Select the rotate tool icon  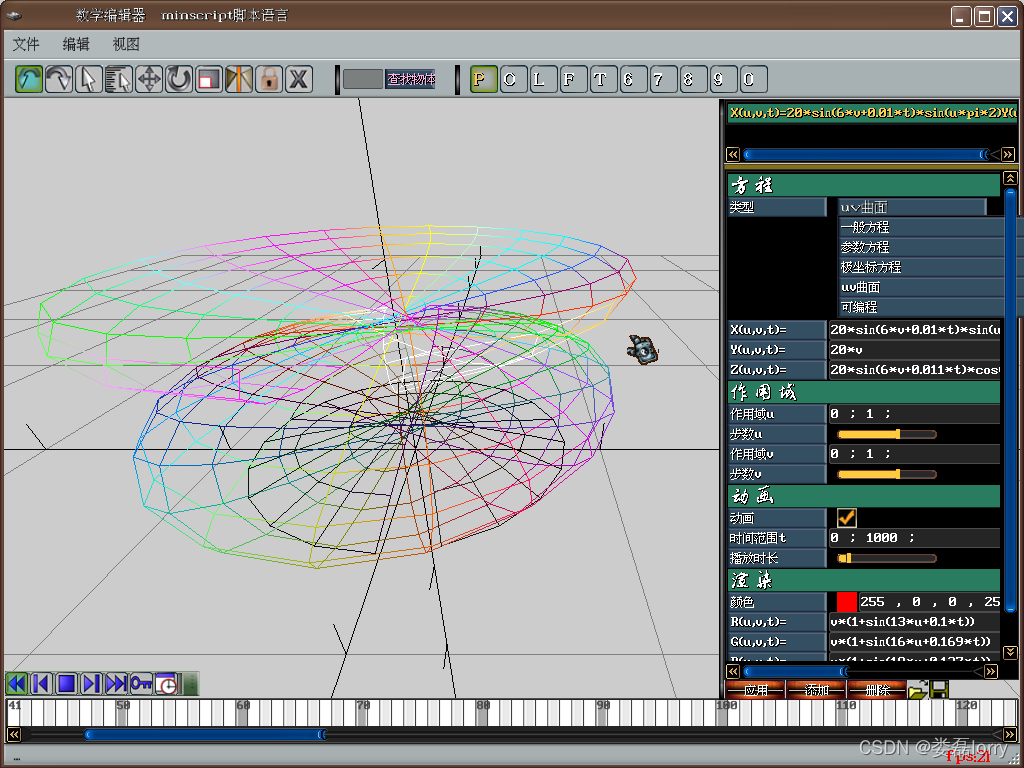pyautogui.click(x=179, y=80)
